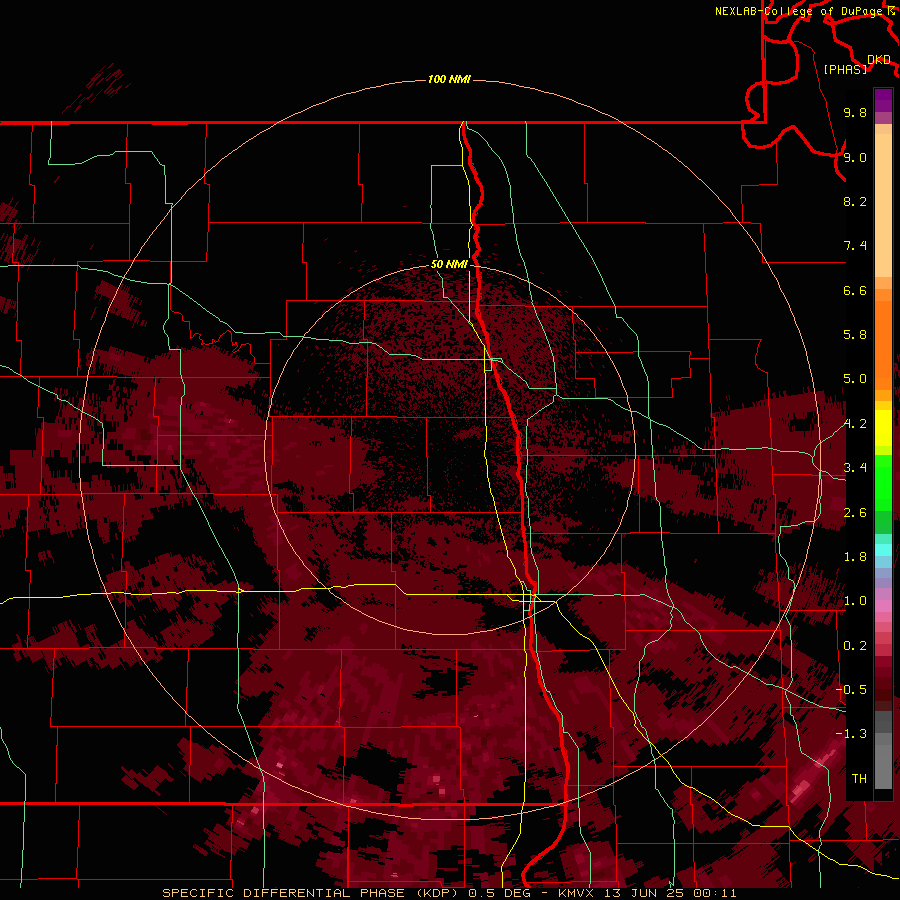Click the 6.6 value on the color scale

pyautogui.click(x=855, y=290)
